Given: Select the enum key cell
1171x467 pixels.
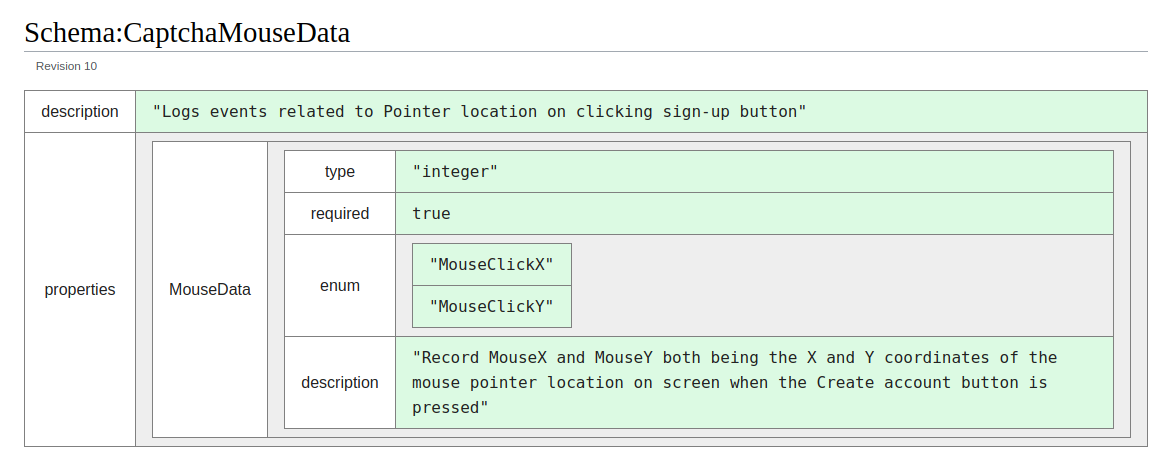Looking at the screenshot, I should [x=340, y=285].
